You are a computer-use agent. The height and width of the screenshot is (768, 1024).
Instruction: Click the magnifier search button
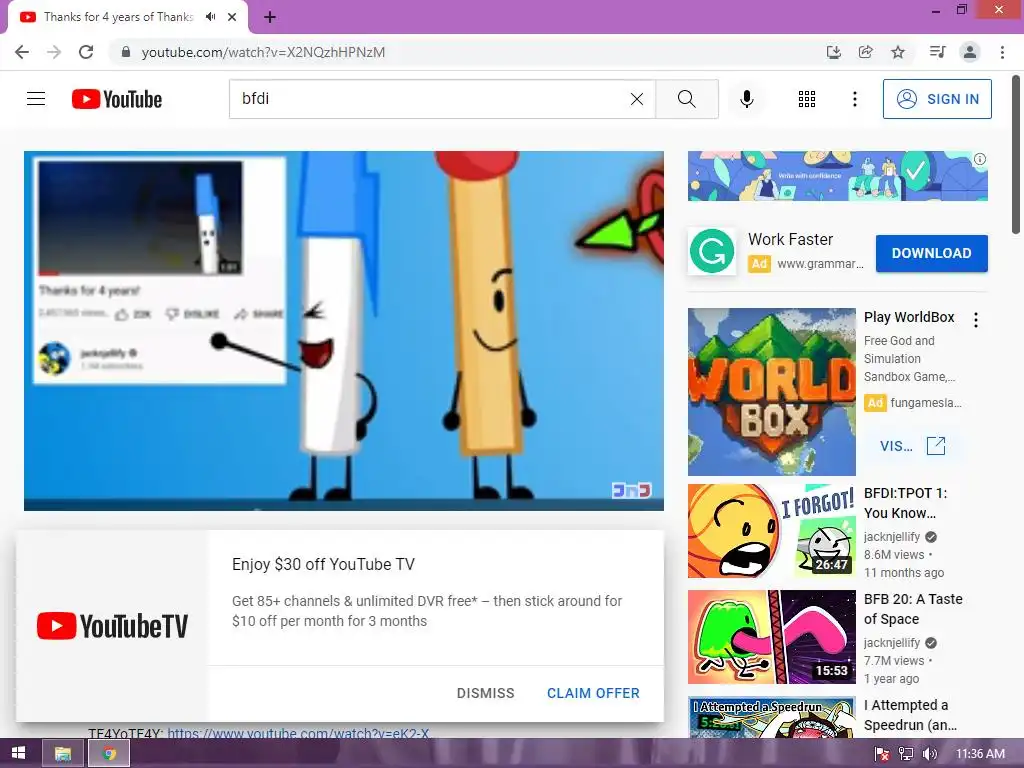click(686, 99)
